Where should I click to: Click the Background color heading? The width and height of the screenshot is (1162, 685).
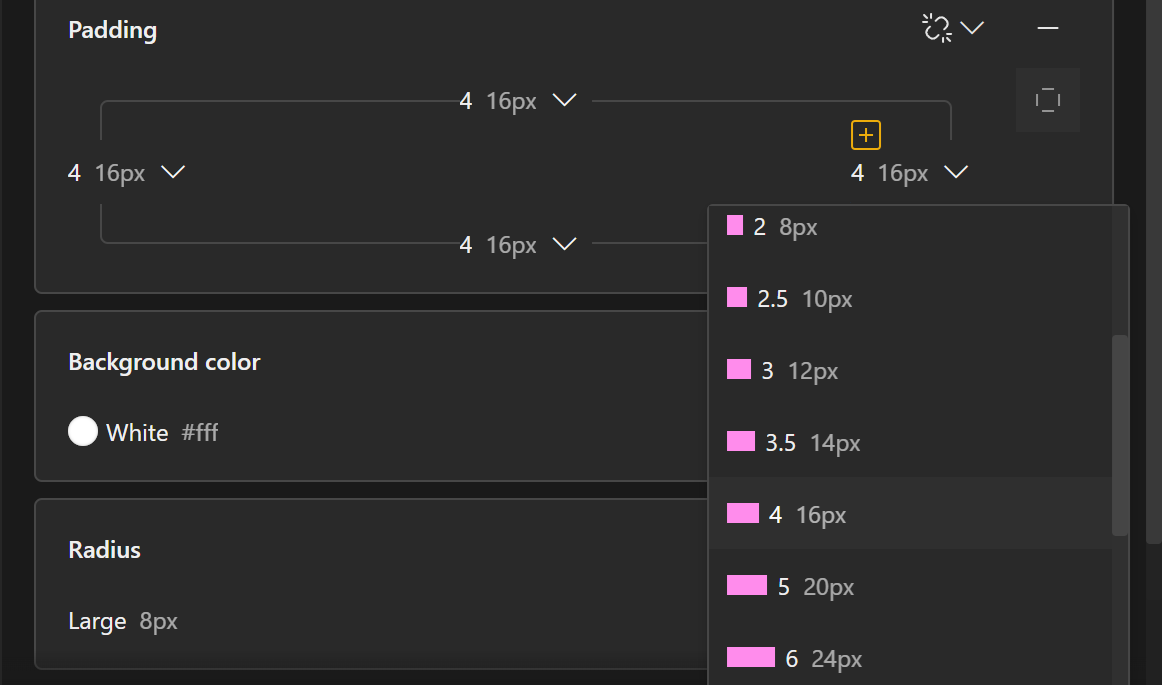[165, 362]
